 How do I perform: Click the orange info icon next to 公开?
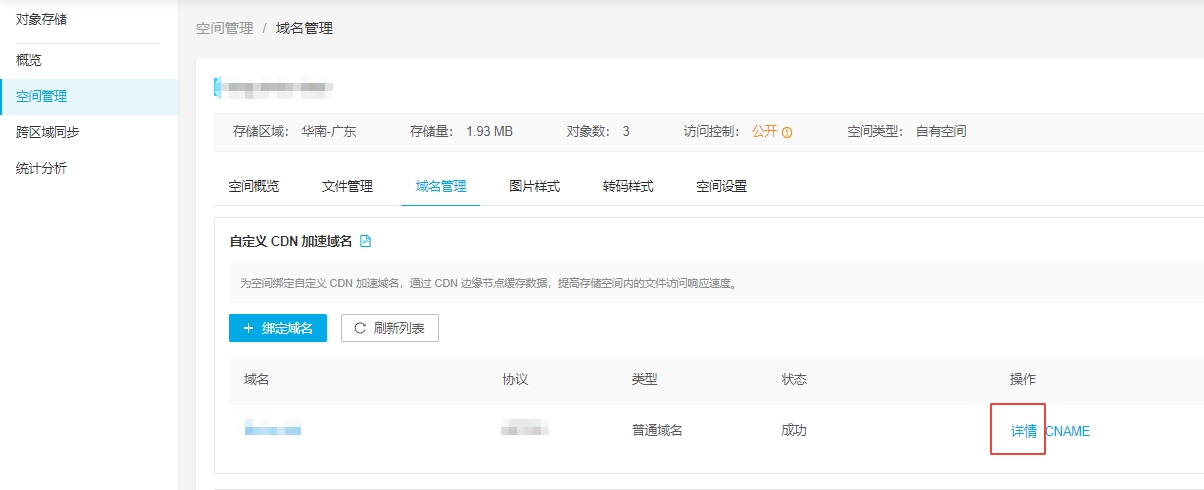[x=787, y=132]
